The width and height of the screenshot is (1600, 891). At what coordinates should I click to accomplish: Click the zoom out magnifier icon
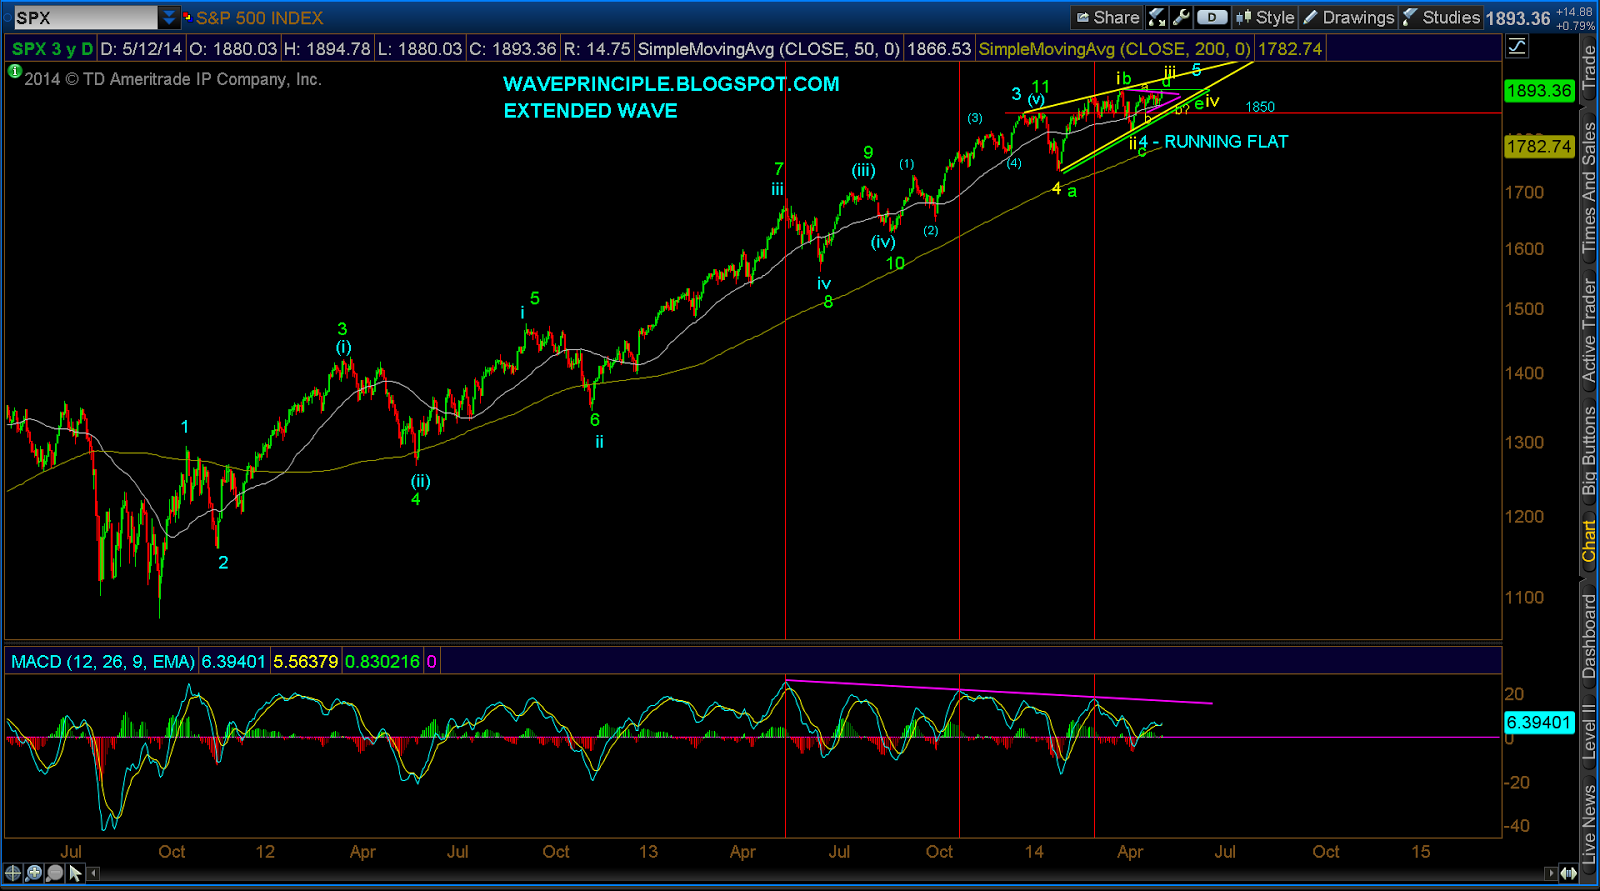click(54, 873)
